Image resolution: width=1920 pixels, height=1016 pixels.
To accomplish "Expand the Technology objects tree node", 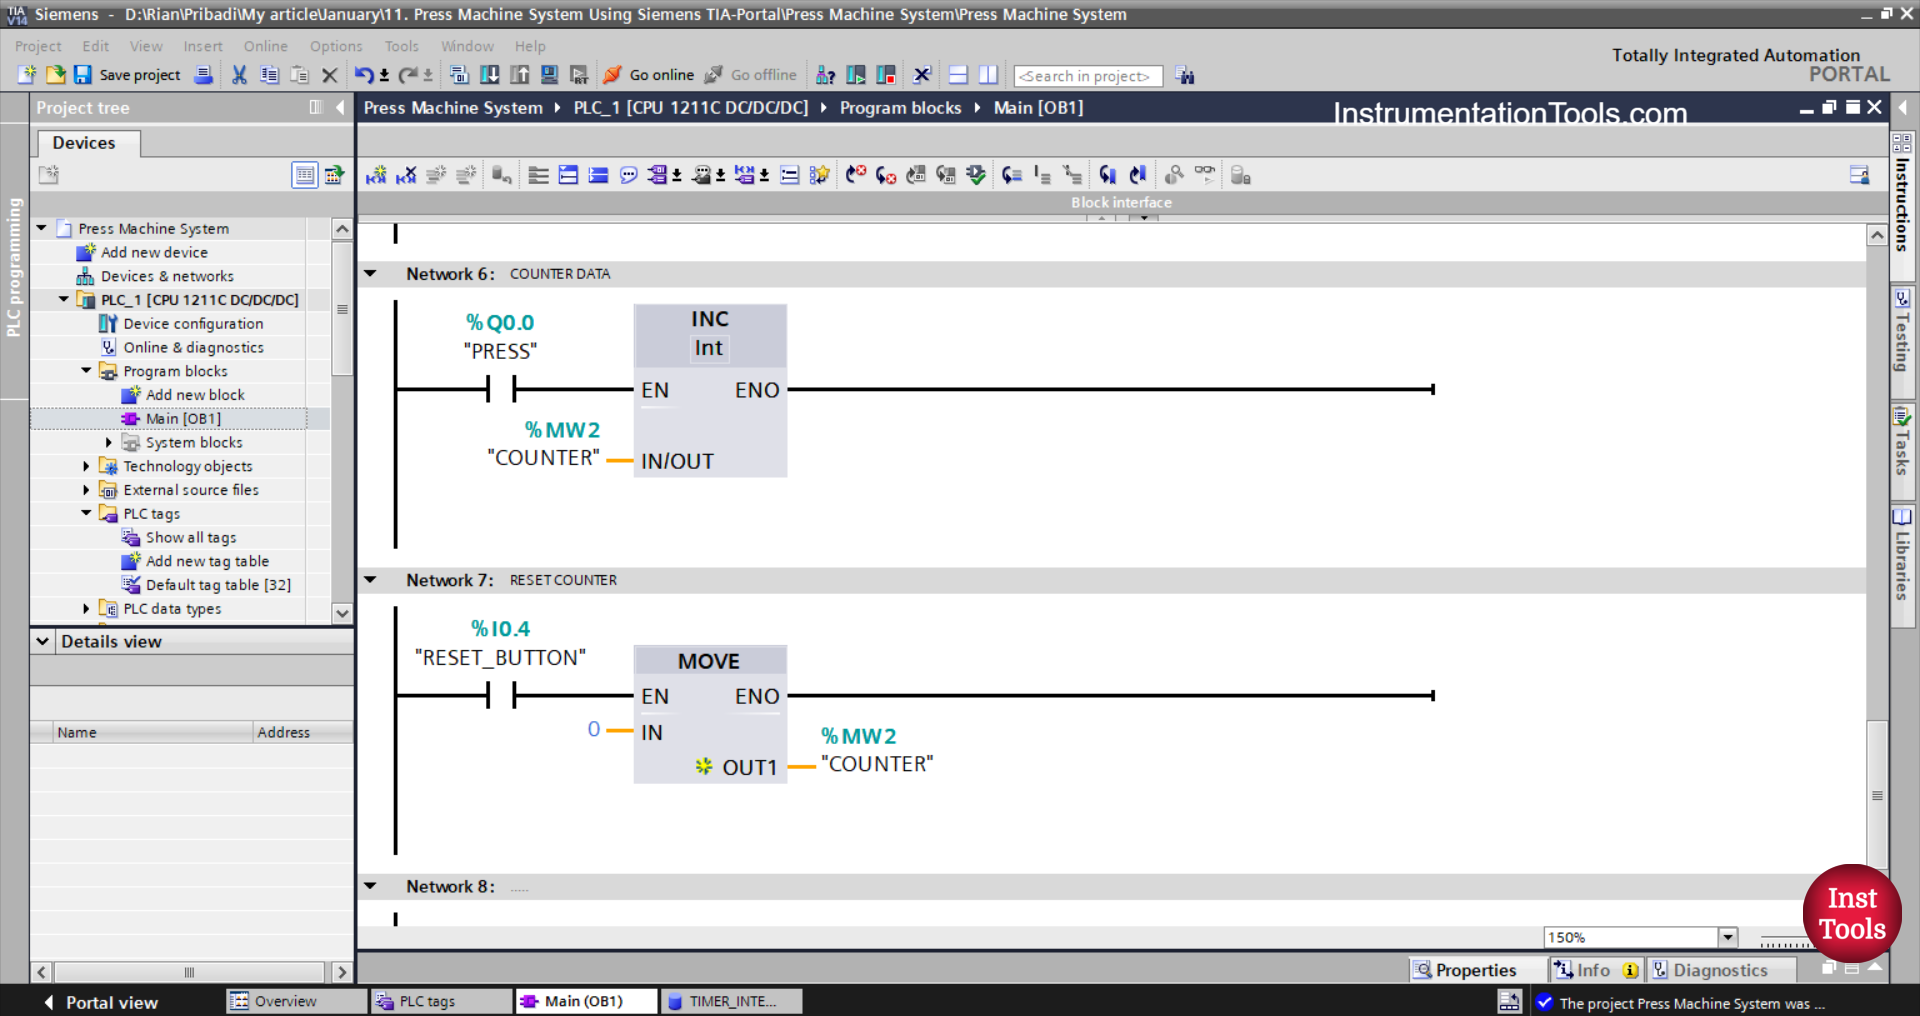I will [x=86, y=466].
